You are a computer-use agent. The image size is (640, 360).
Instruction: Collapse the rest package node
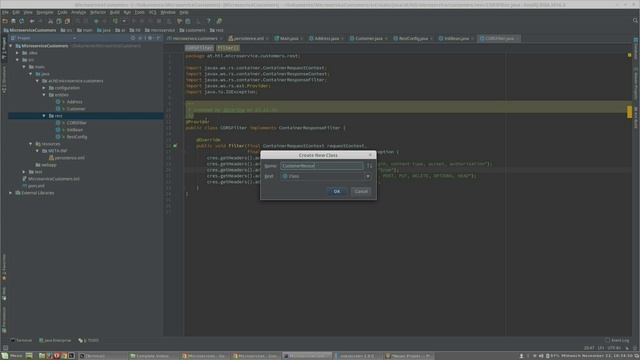[x=44, y=116]
